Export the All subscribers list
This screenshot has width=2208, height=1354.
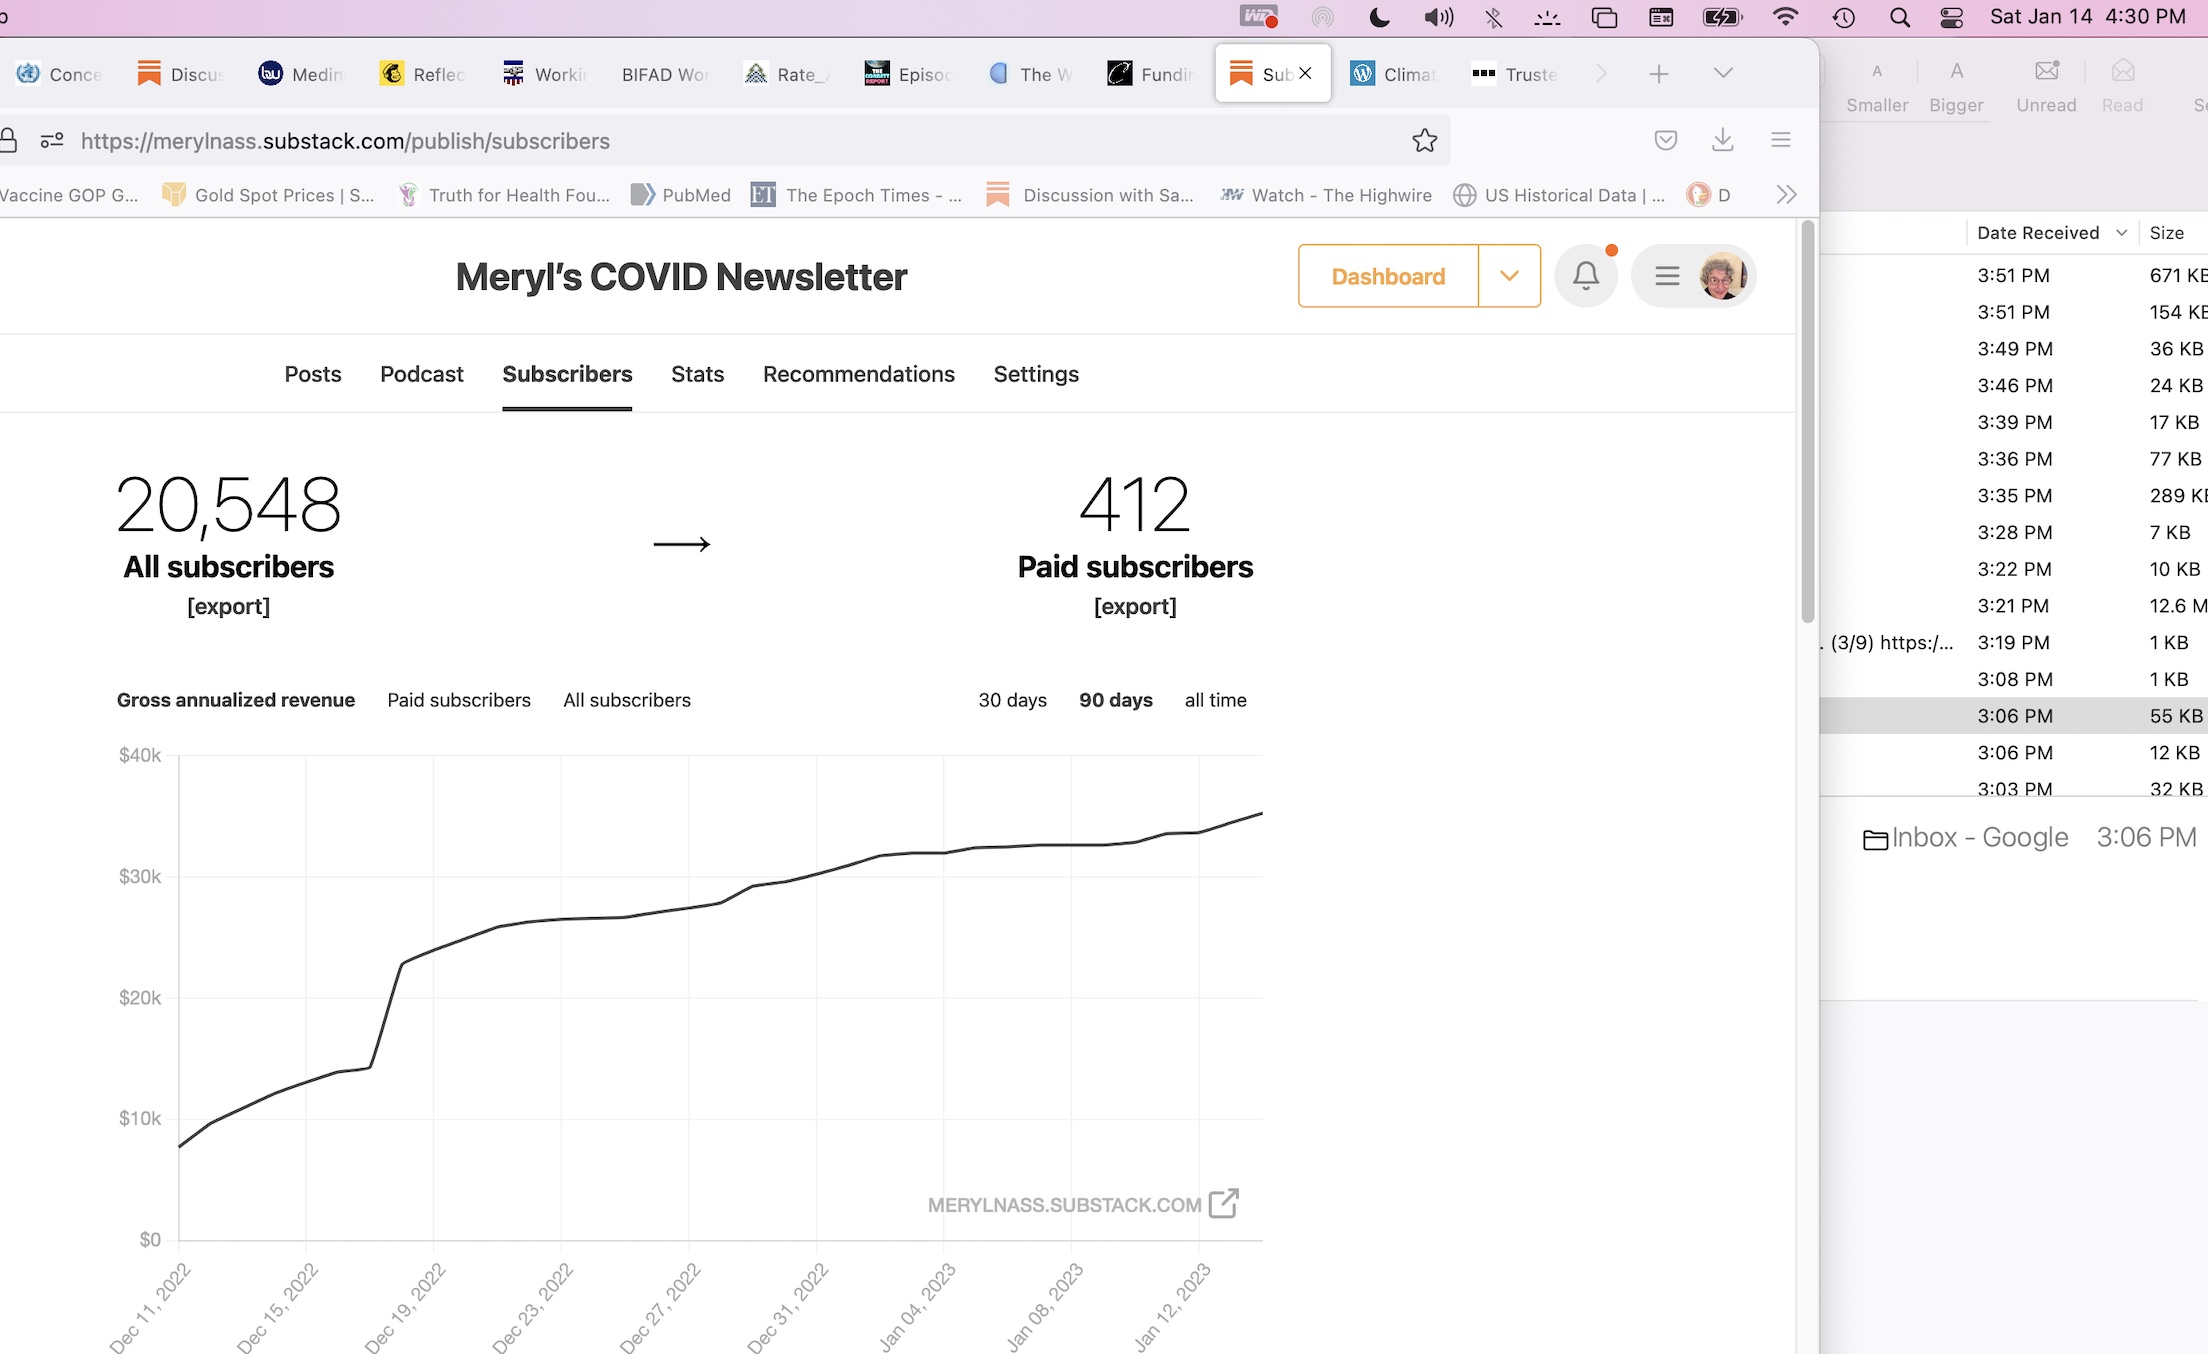pyautogui.click(x=228, y=606)
